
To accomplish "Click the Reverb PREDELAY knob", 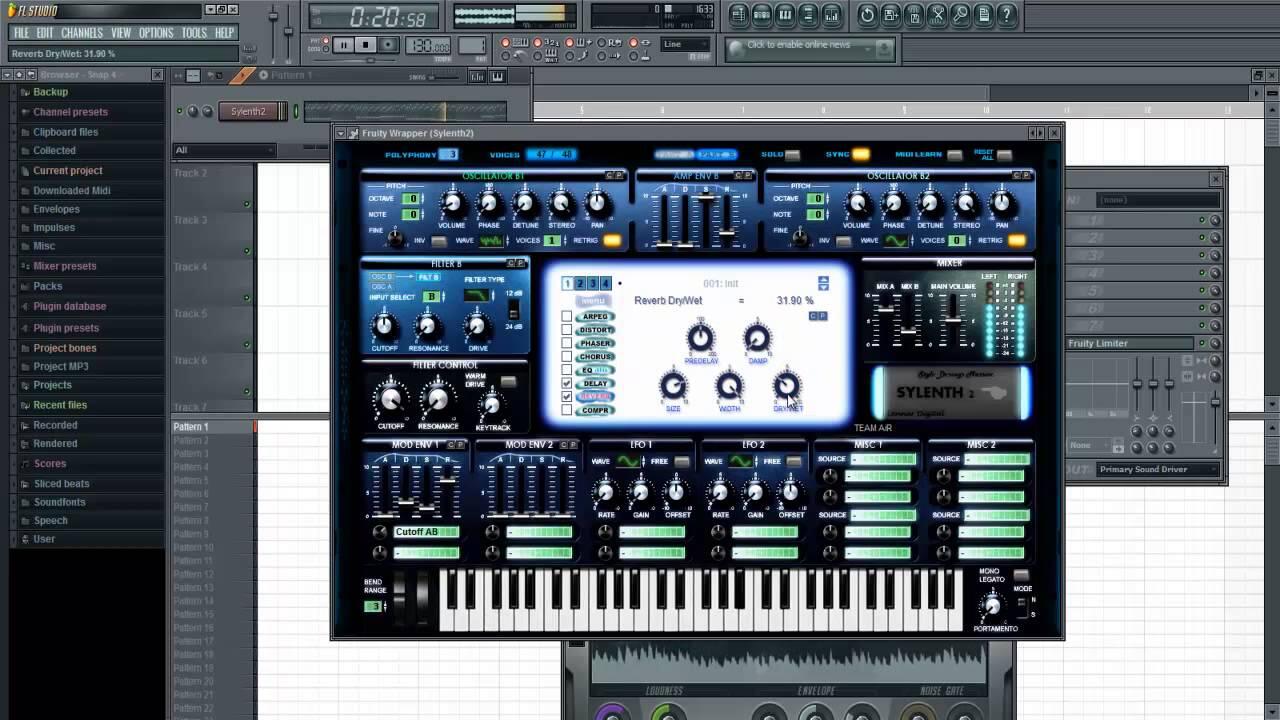I will (700, 337).
